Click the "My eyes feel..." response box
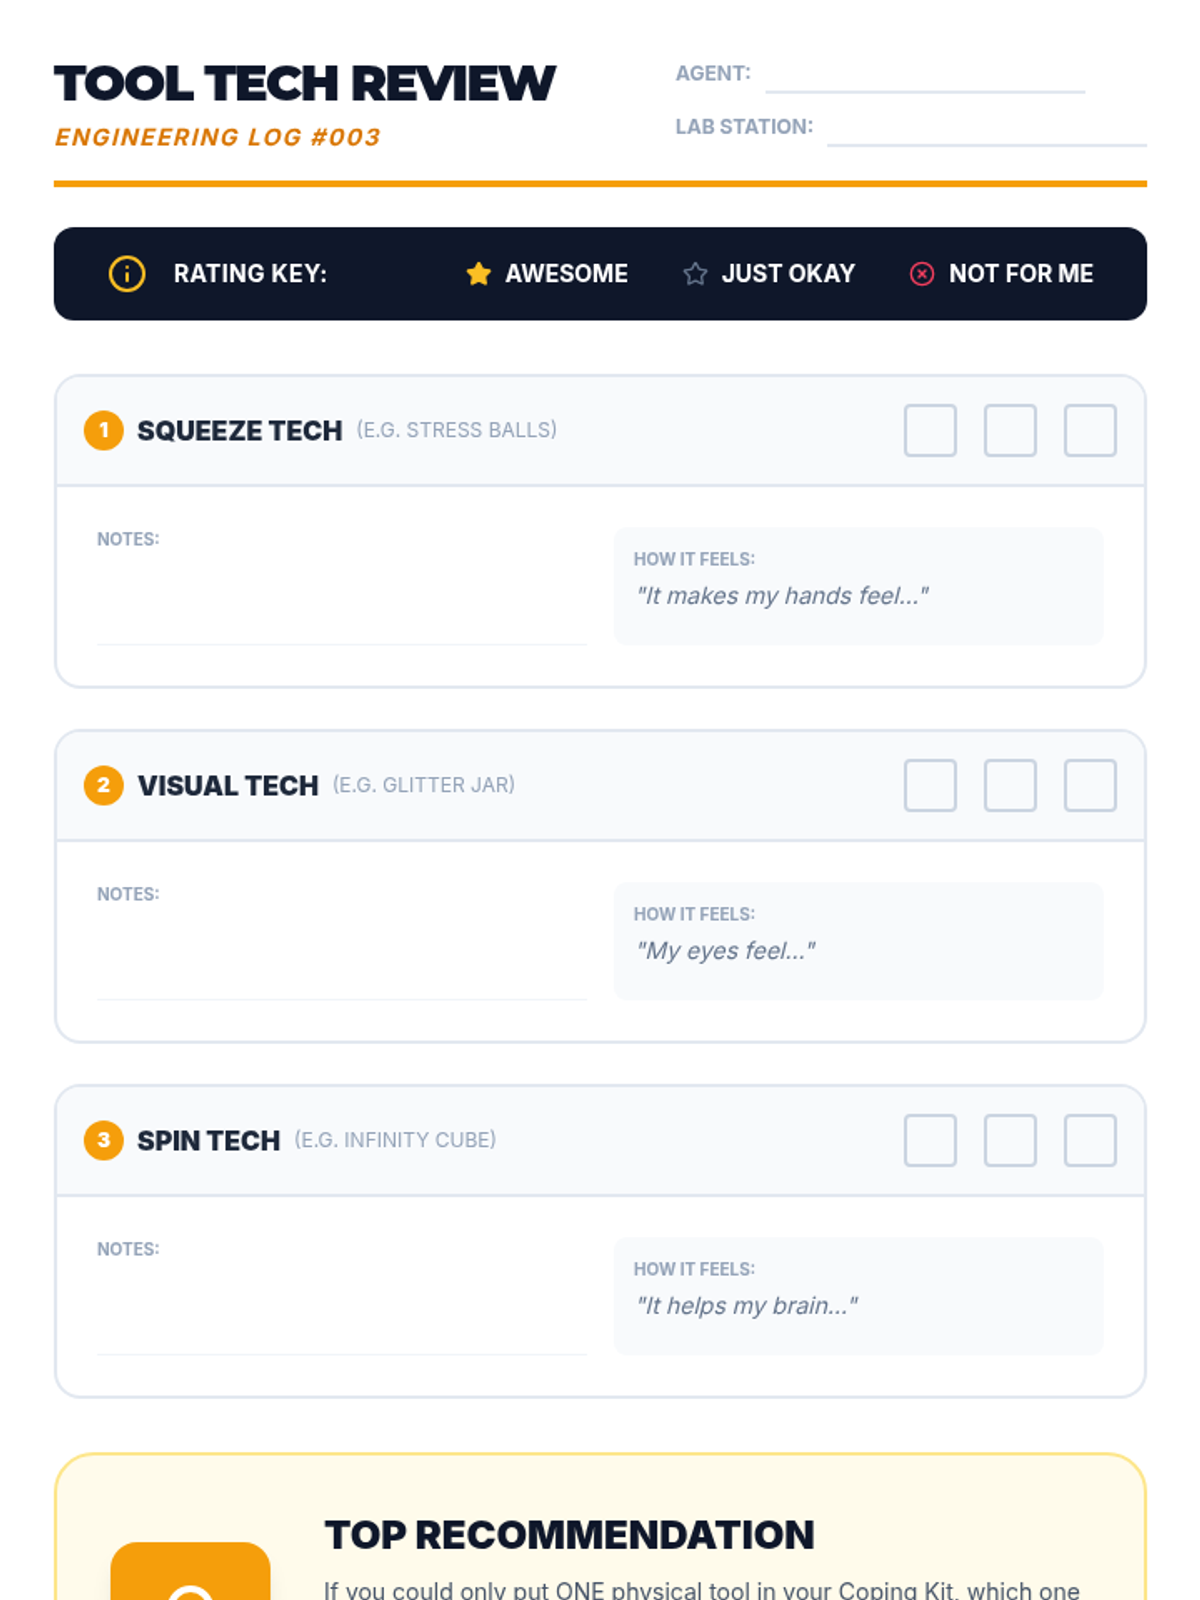Screen dimensions: 1200x1600 [859, 941]
